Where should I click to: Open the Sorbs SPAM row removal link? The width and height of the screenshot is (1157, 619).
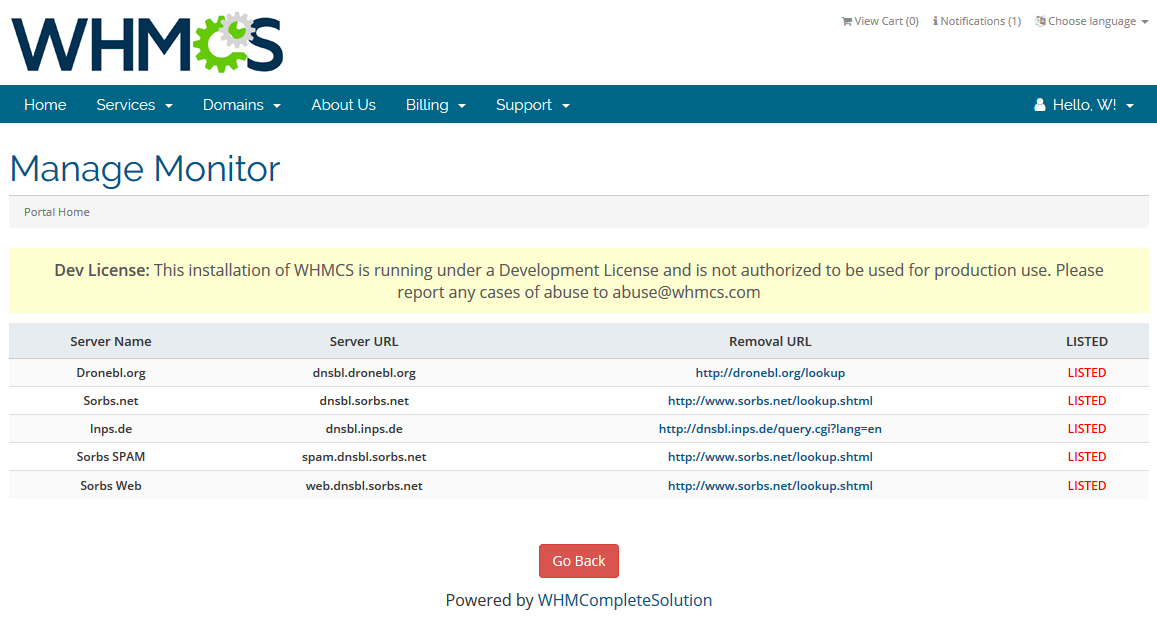tap(770, 457)
